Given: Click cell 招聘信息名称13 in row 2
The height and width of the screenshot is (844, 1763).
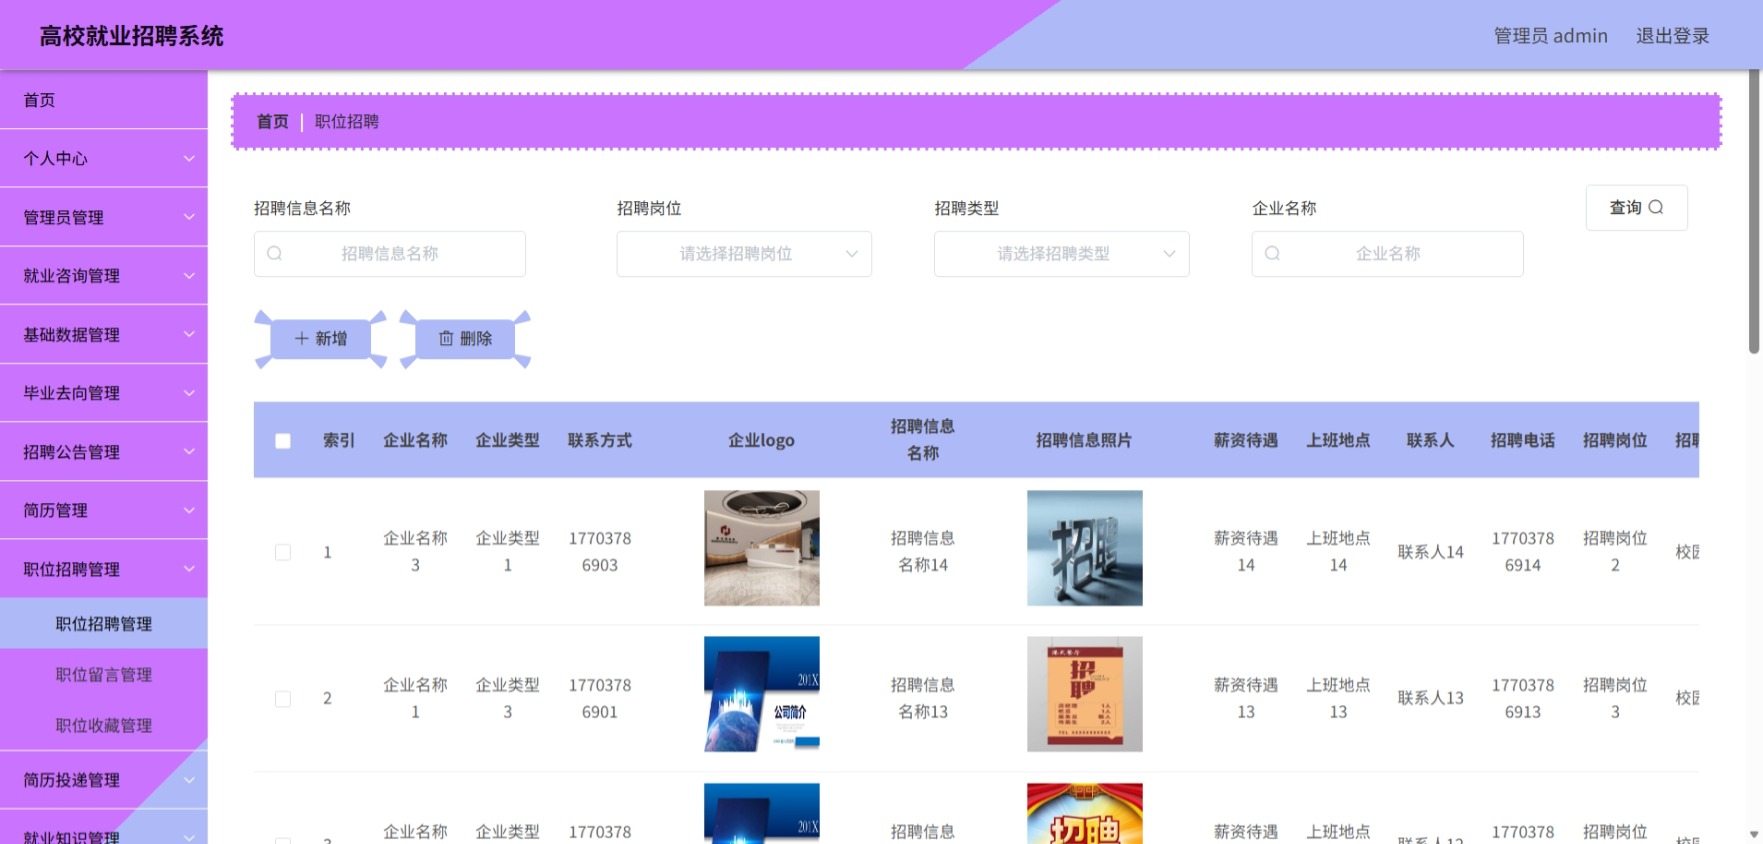Looking at the screenshot, I should coord(923,698).
